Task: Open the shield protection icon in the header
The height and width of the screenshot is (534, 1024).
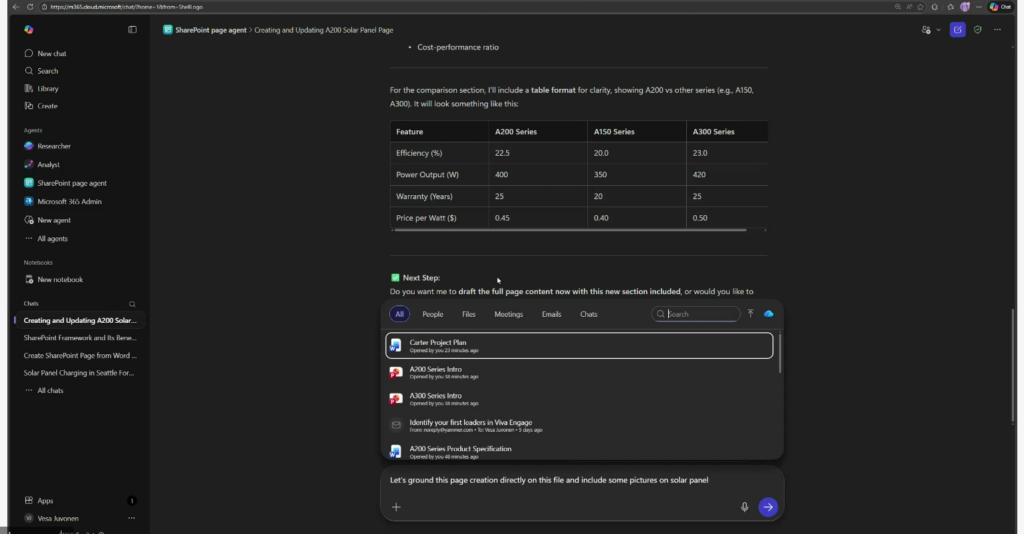Action: coord(978,30)
